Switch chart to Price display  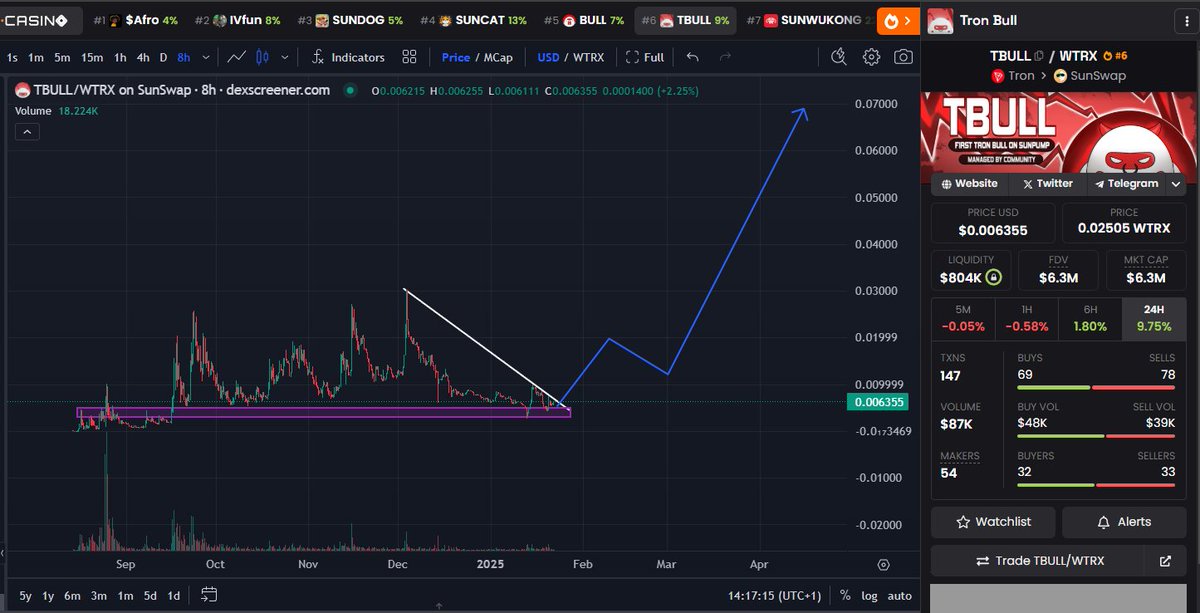456,57
